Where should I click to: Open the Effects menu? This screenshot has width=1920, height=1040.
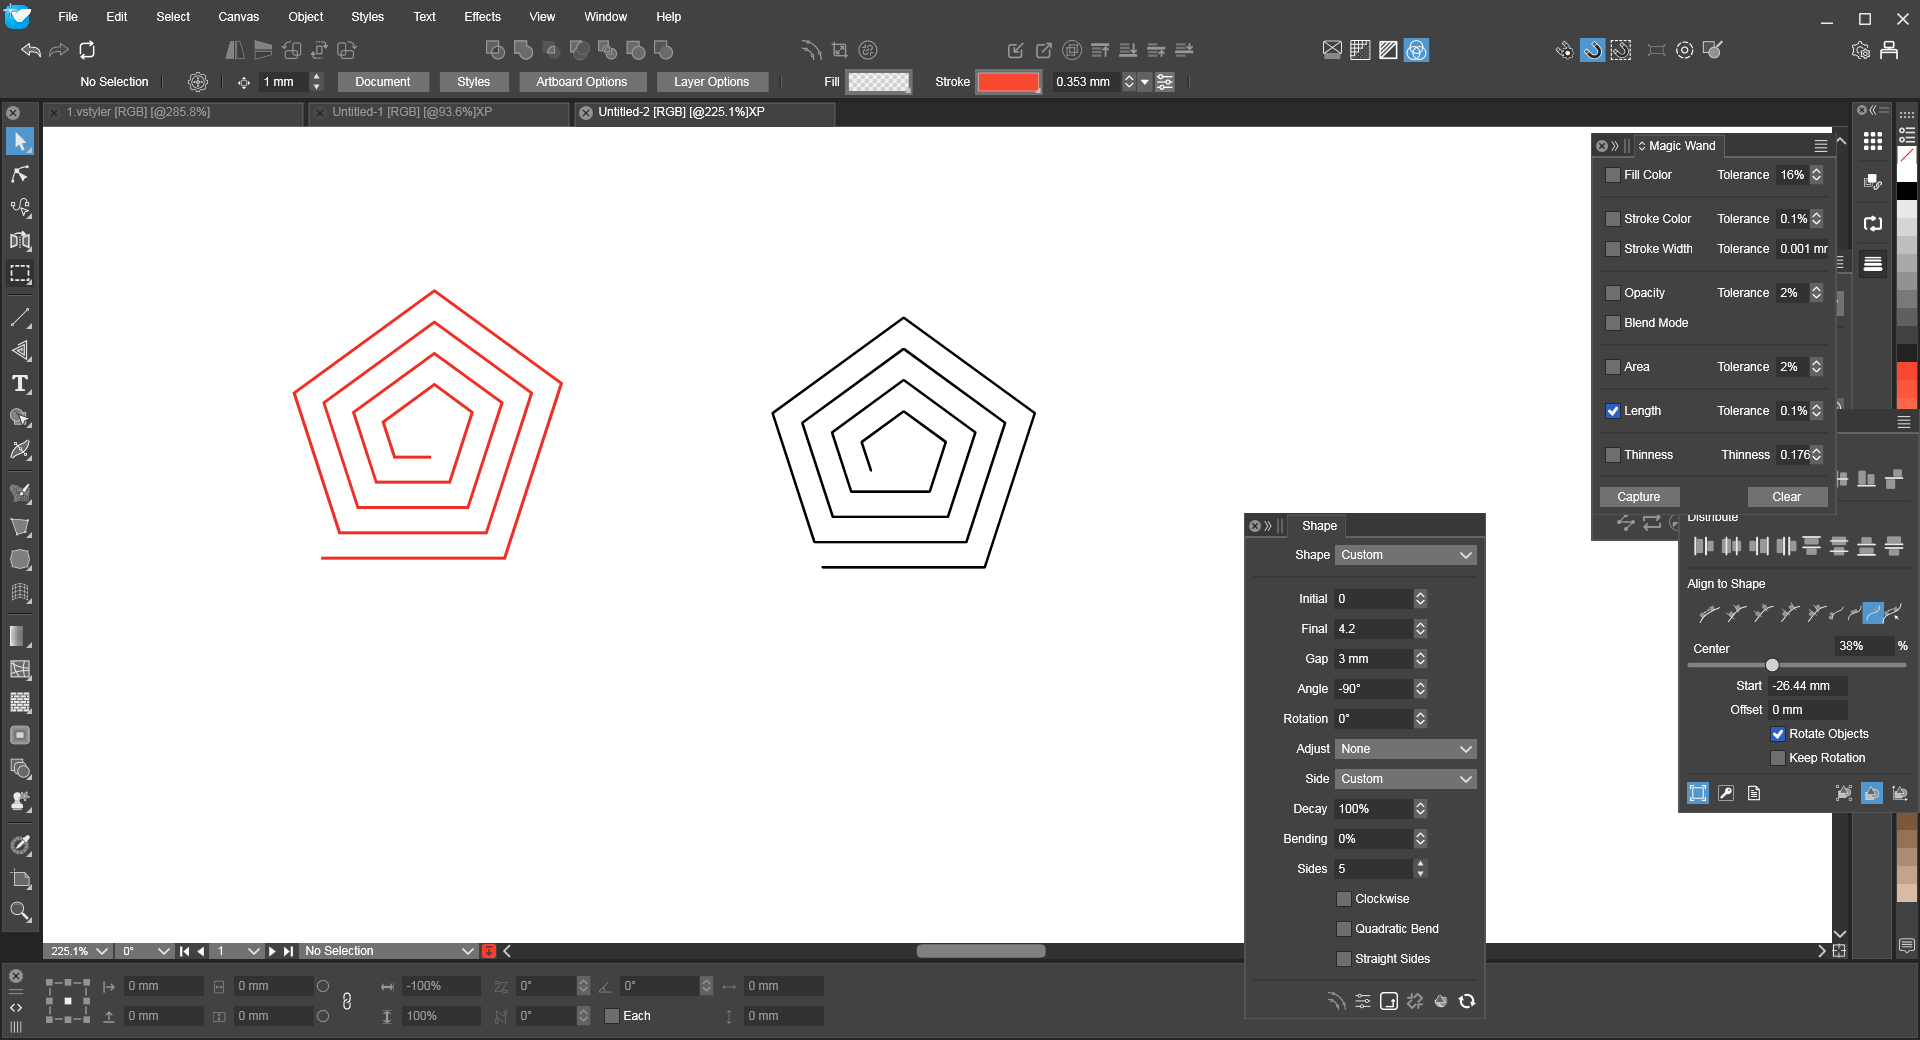coord(482,17)
